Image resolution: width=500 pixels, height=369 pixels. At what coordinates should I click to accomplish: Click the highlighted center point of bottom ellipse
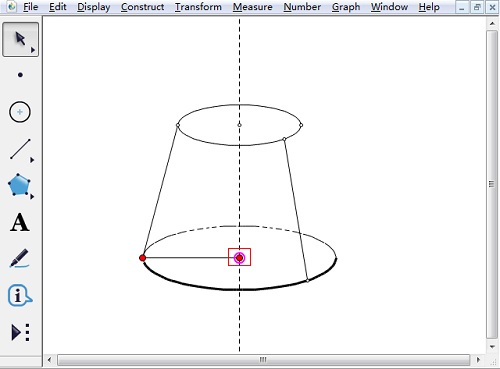tap(239, 257)
